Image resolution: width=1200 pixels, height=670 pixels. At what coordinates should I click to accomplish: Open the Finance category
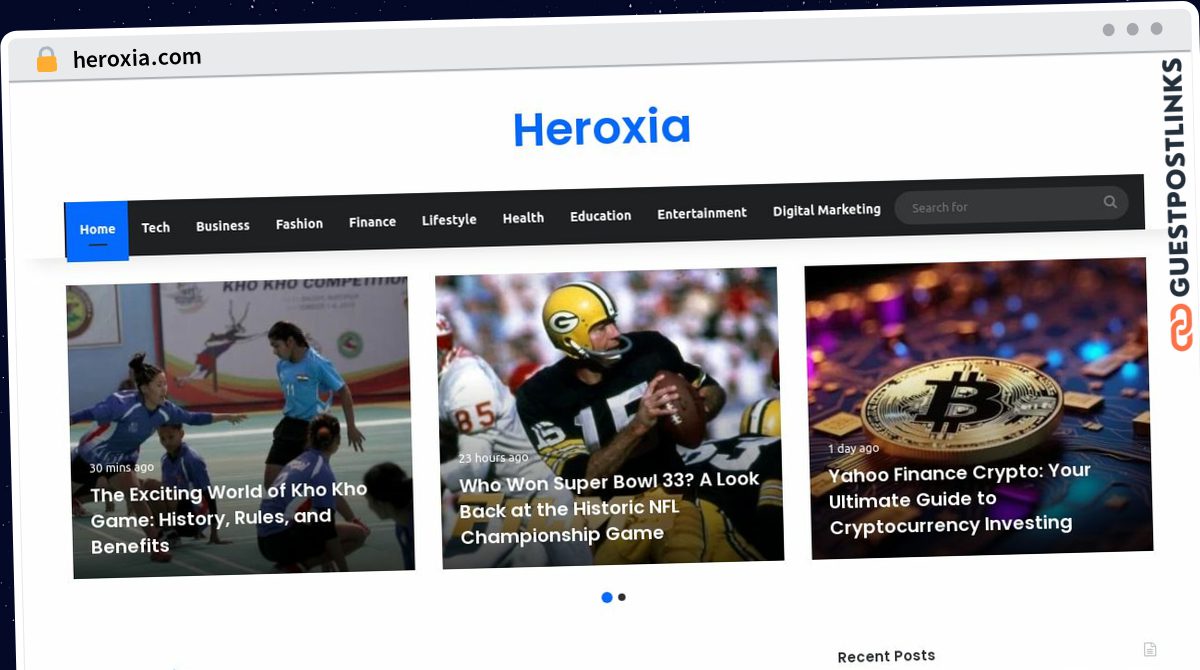pos(372,222)
